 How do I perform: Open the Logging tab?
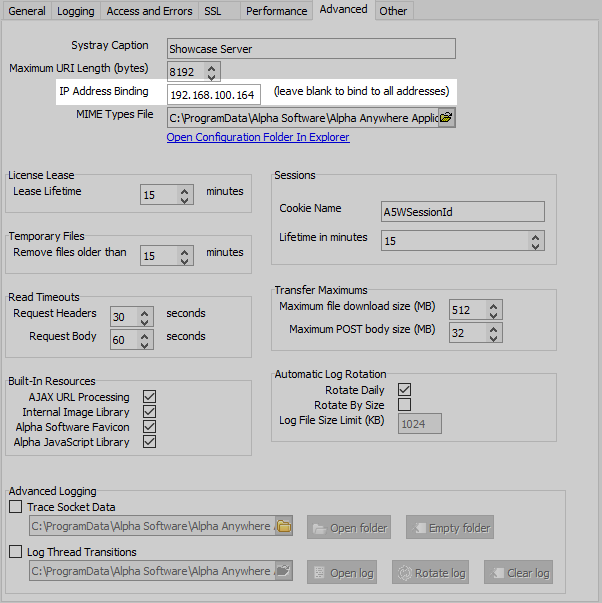tap(76, 11)
